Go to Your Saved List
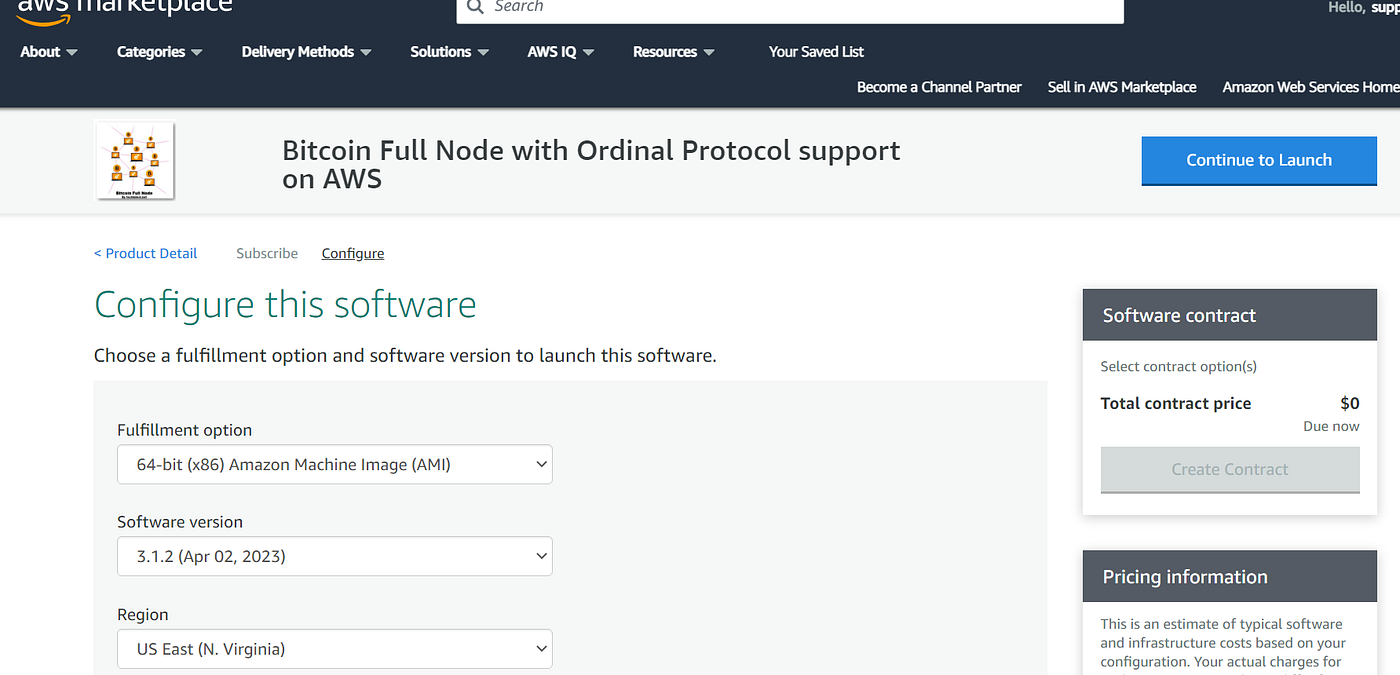This screenshot has width=1400, height=675. click(x=816, y=52)
